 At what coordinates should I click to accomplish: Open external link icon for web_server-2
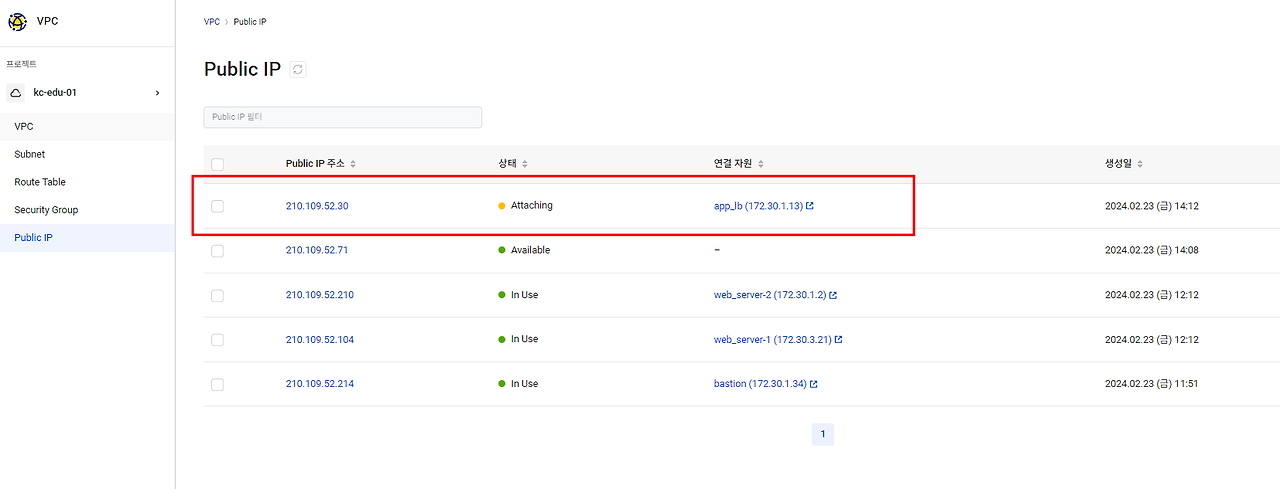(x=833, y=295)
